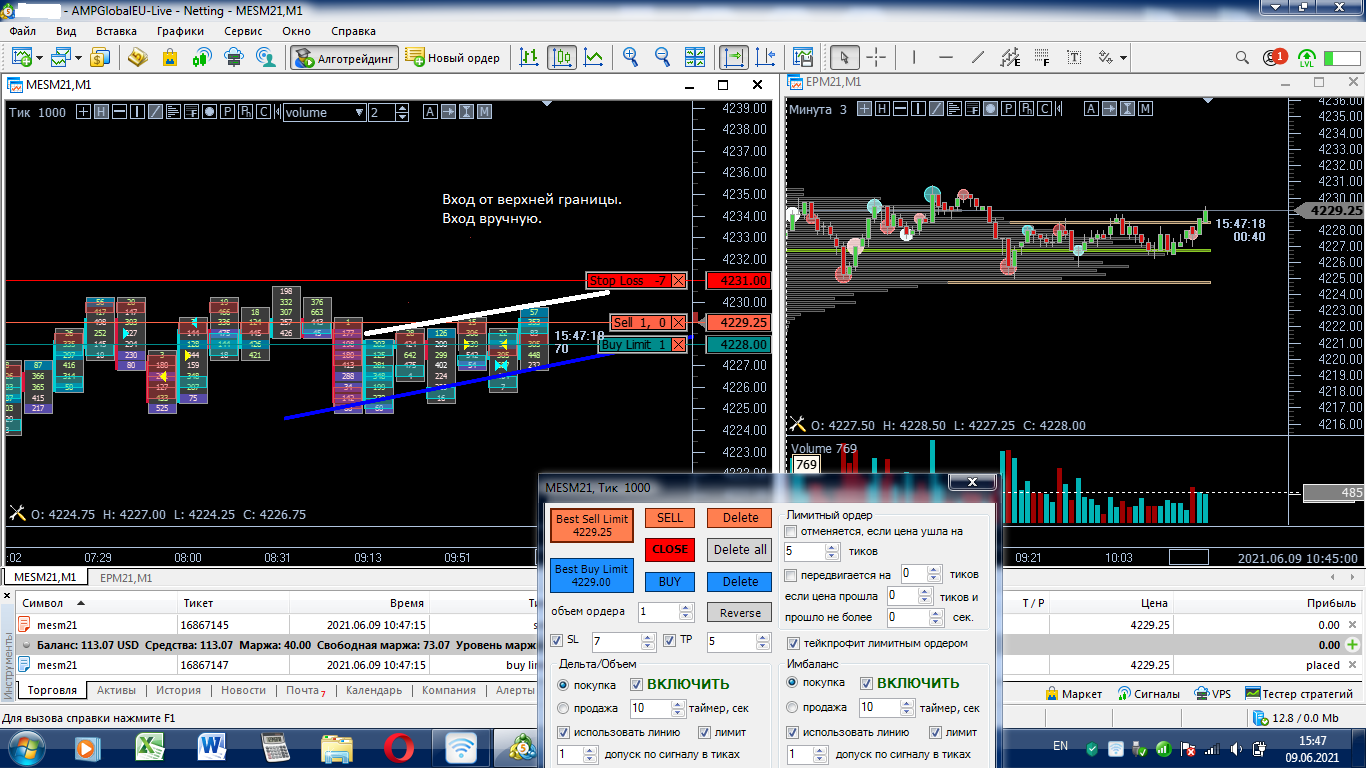The height and width of the screenshot is (768, 1366).
Task: Select 'продажа' radio in Дельта/Объем group
Action: point(563,708)
